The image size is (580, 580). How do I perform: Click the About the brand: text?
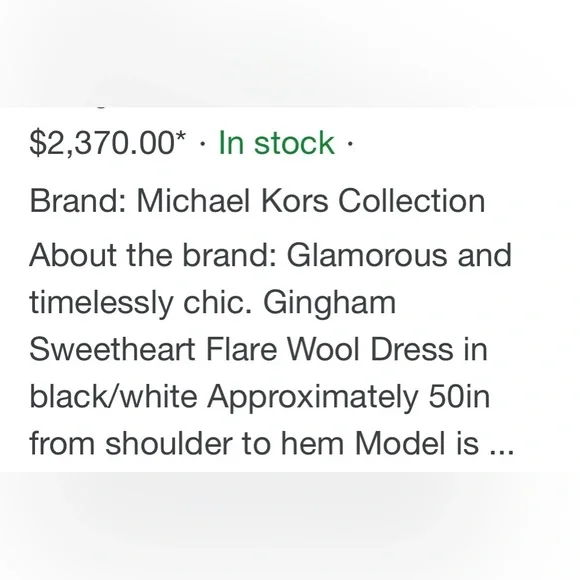(x=153, y=255)
